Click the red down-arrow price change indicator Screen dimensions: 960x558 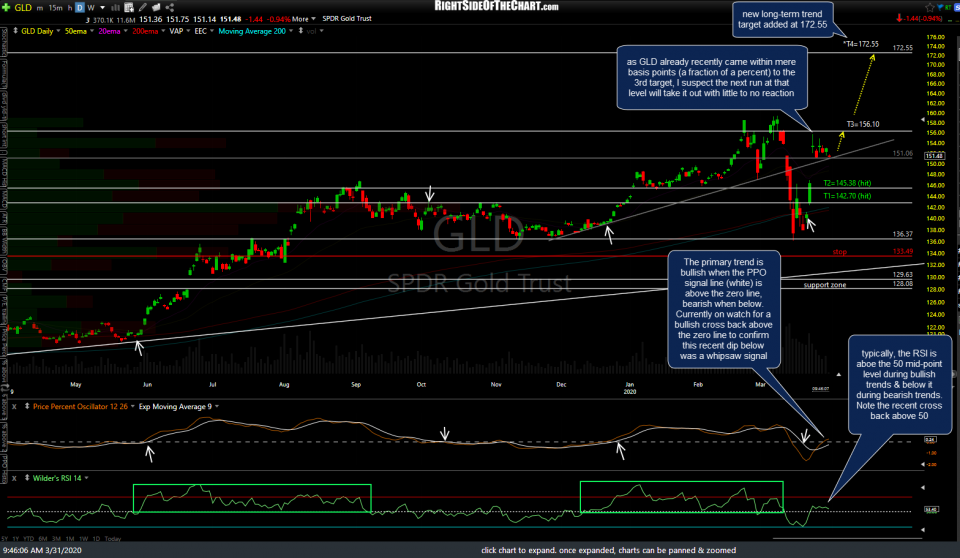(x=899, y=18)
